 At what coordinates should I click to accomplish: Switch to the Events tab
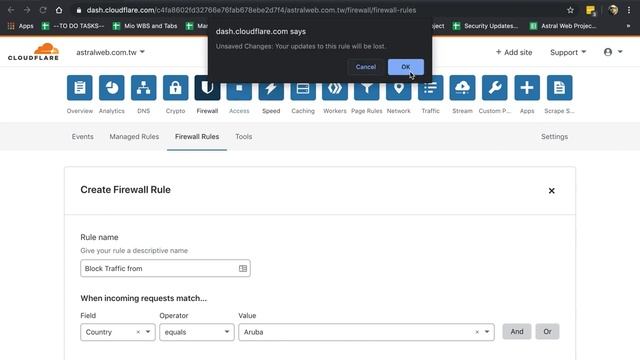coord(82,137)
